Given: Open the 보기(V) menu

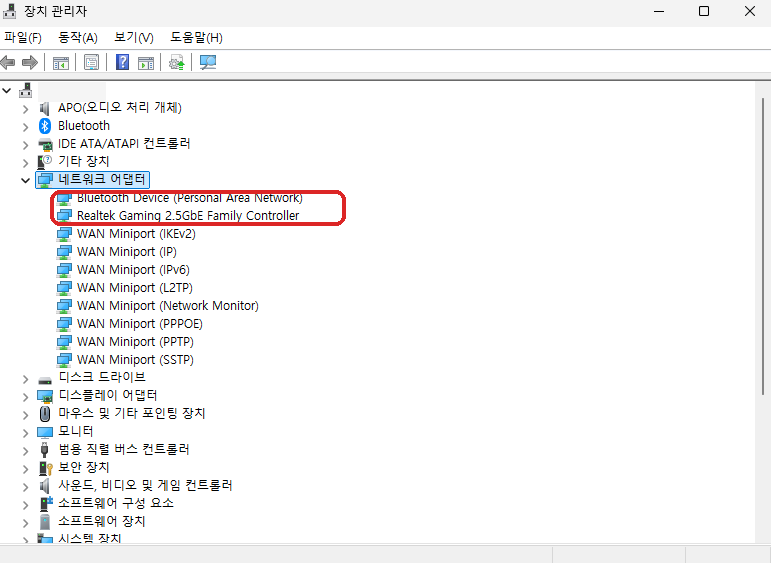Looking at the screenshot, I should pos(134,37).
